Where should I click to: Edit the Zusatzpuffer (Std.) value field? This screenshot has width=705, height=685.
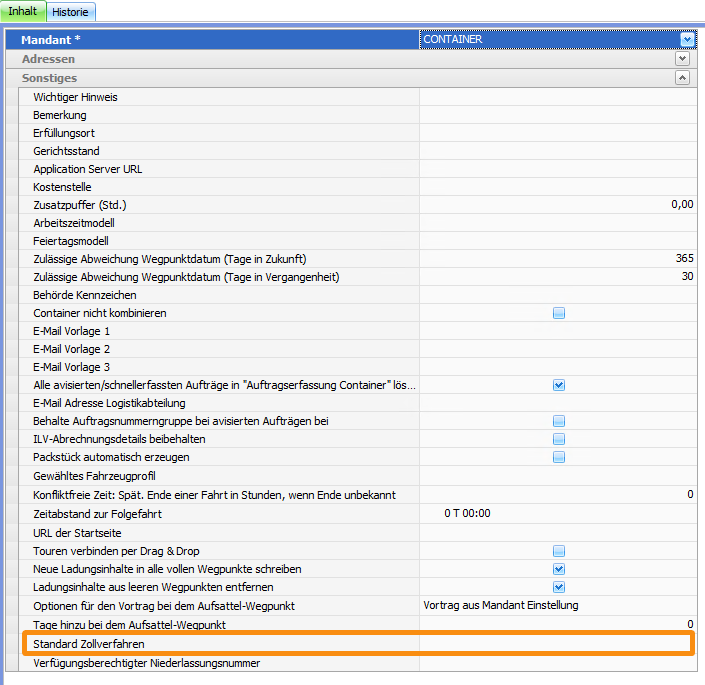pyautogui.click(x=556, y=204)
